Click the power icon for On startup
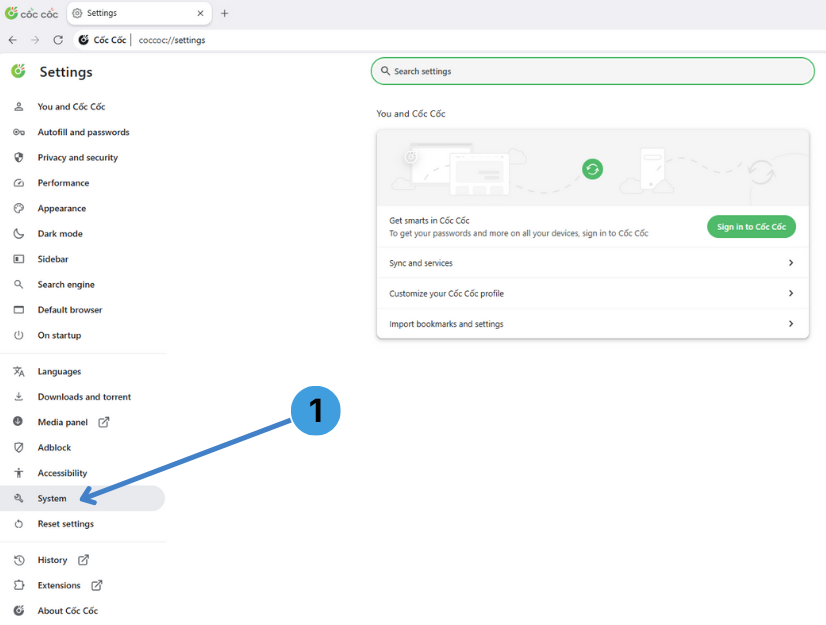826x625 pixels. pos(18,335)
